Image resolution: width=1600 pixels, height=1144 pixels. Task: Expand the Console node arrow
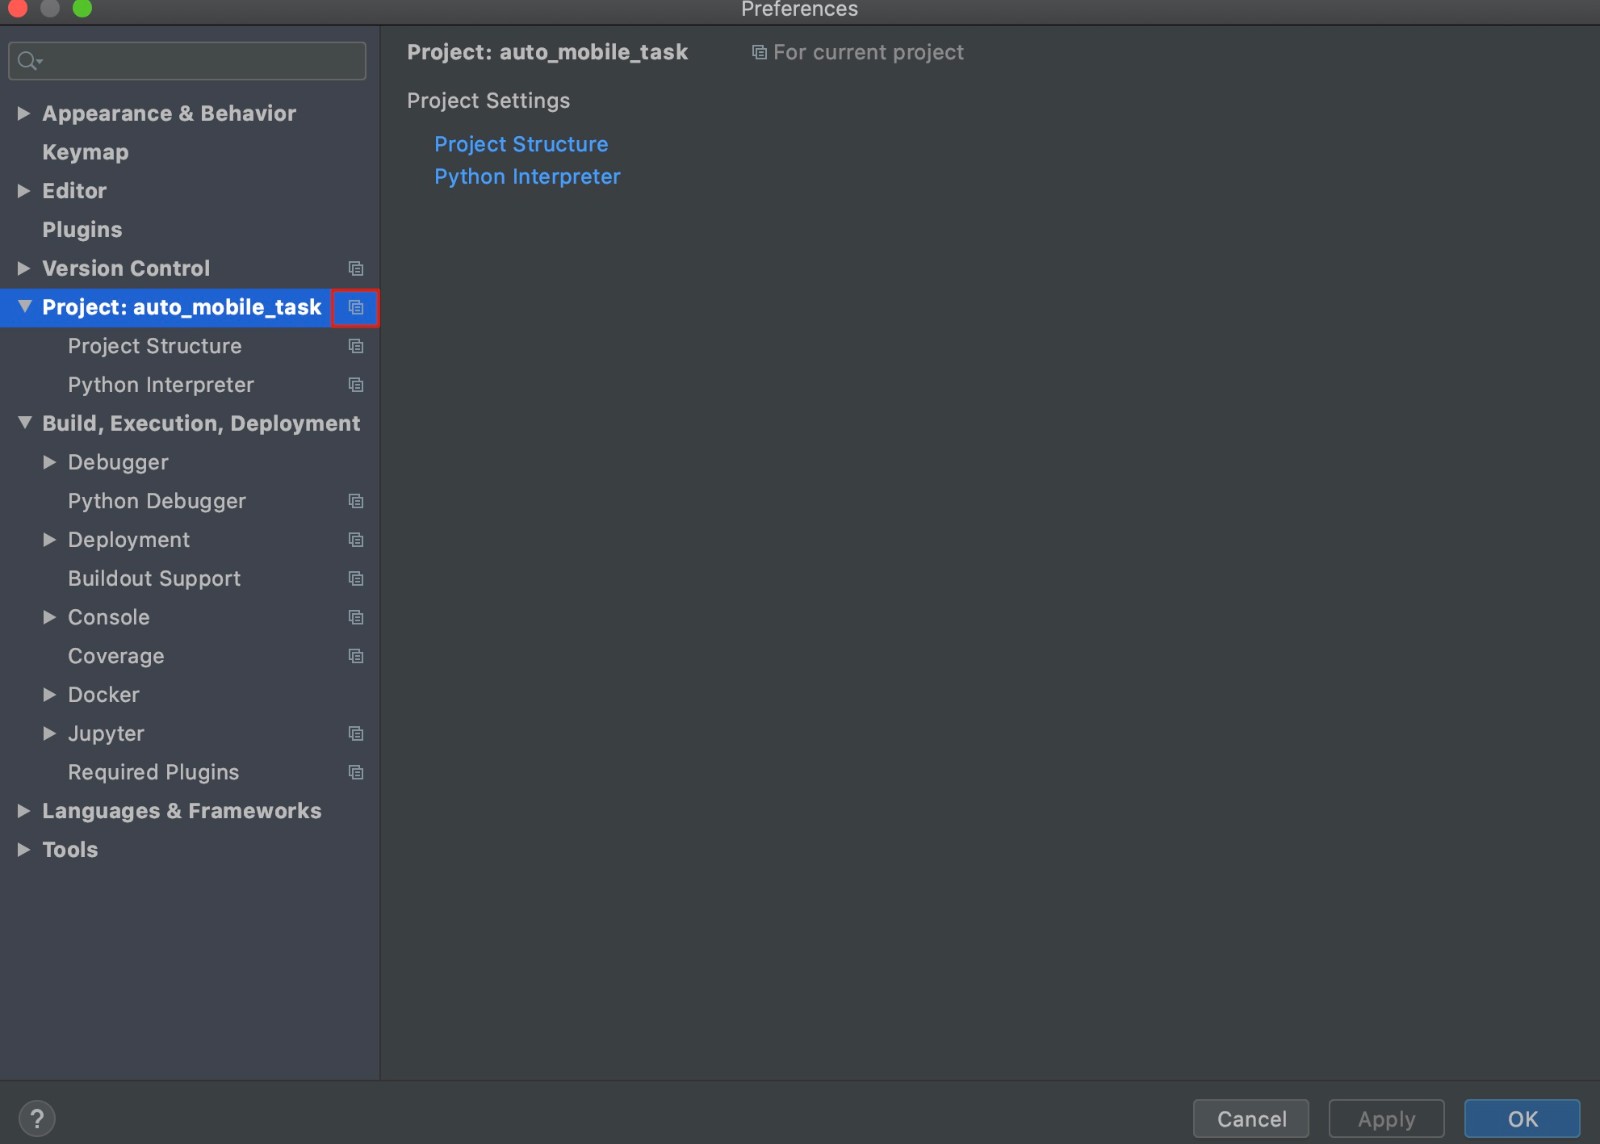click(x=49, y=617)
